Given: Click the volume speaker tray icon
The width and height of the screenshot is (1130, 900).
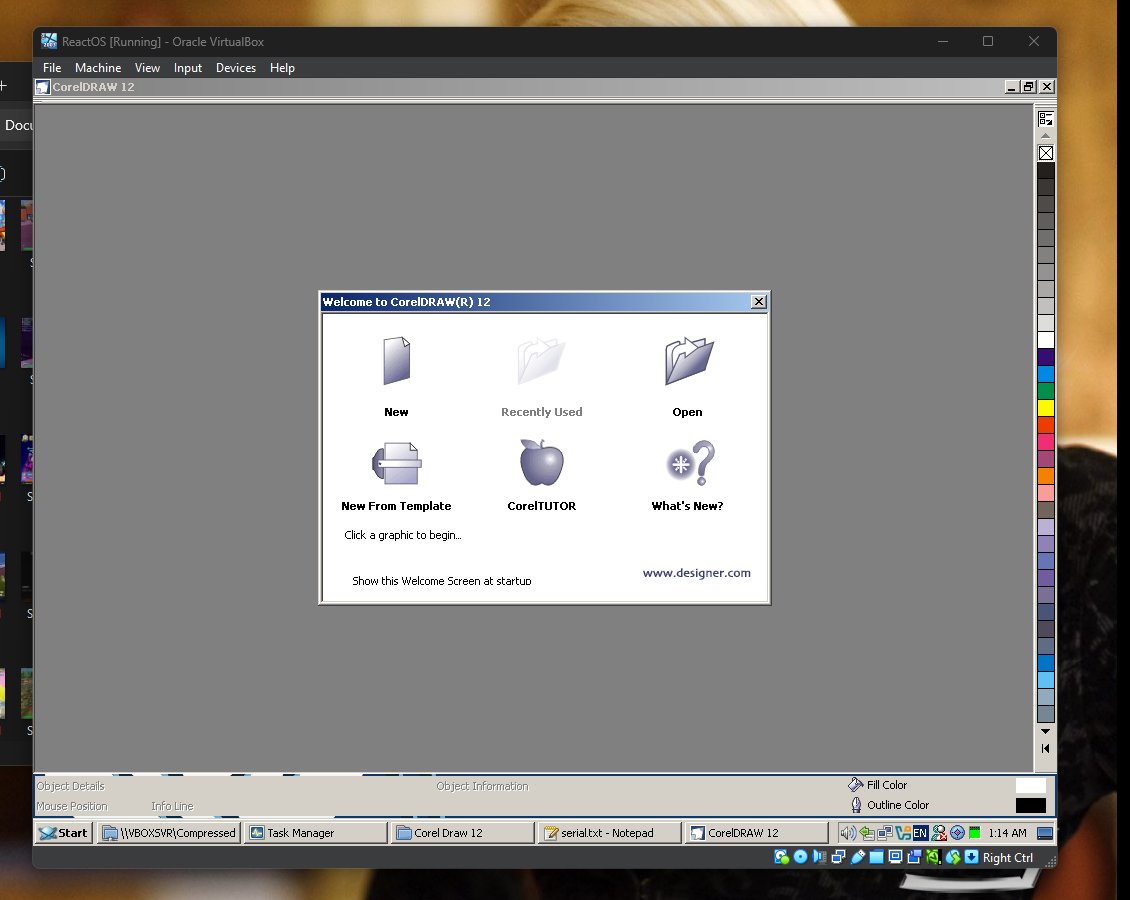Looking at the screenshot, I should [848, 833].
